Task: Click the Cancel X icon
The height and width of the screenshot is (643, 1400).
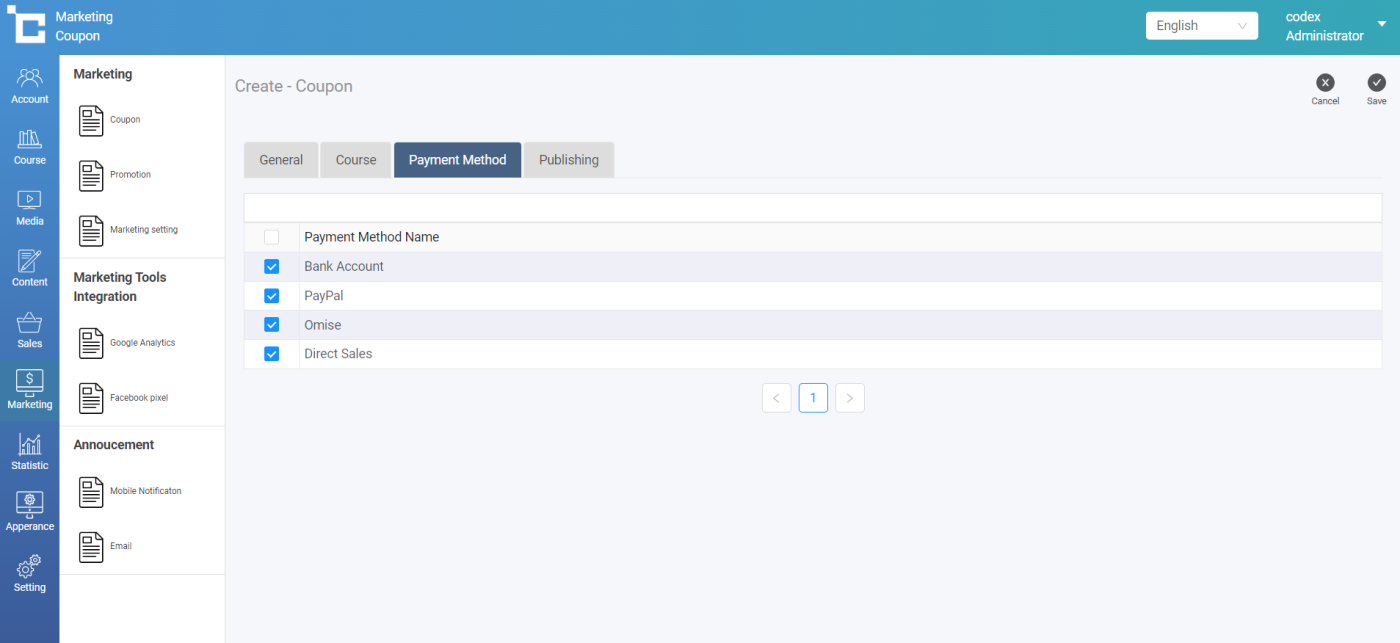Action: pos(1325,84)
